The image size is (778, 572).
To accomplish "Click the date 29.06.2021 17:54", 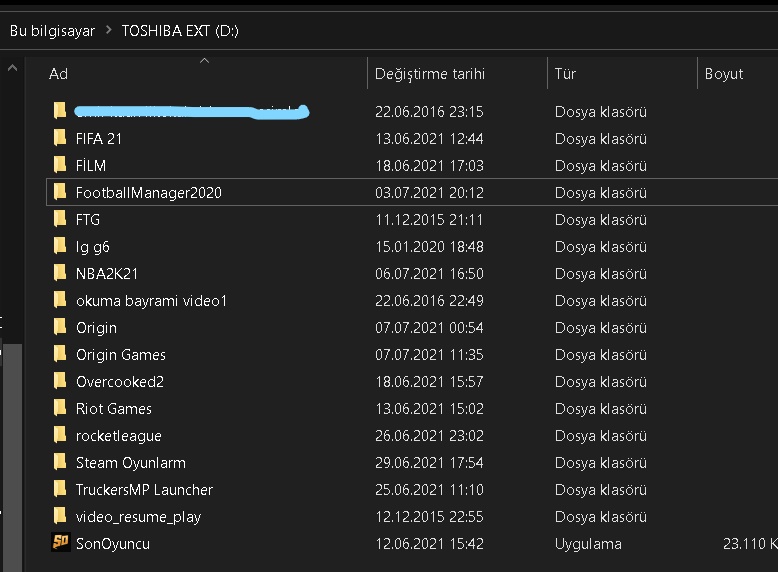I will tap(429, 463).
